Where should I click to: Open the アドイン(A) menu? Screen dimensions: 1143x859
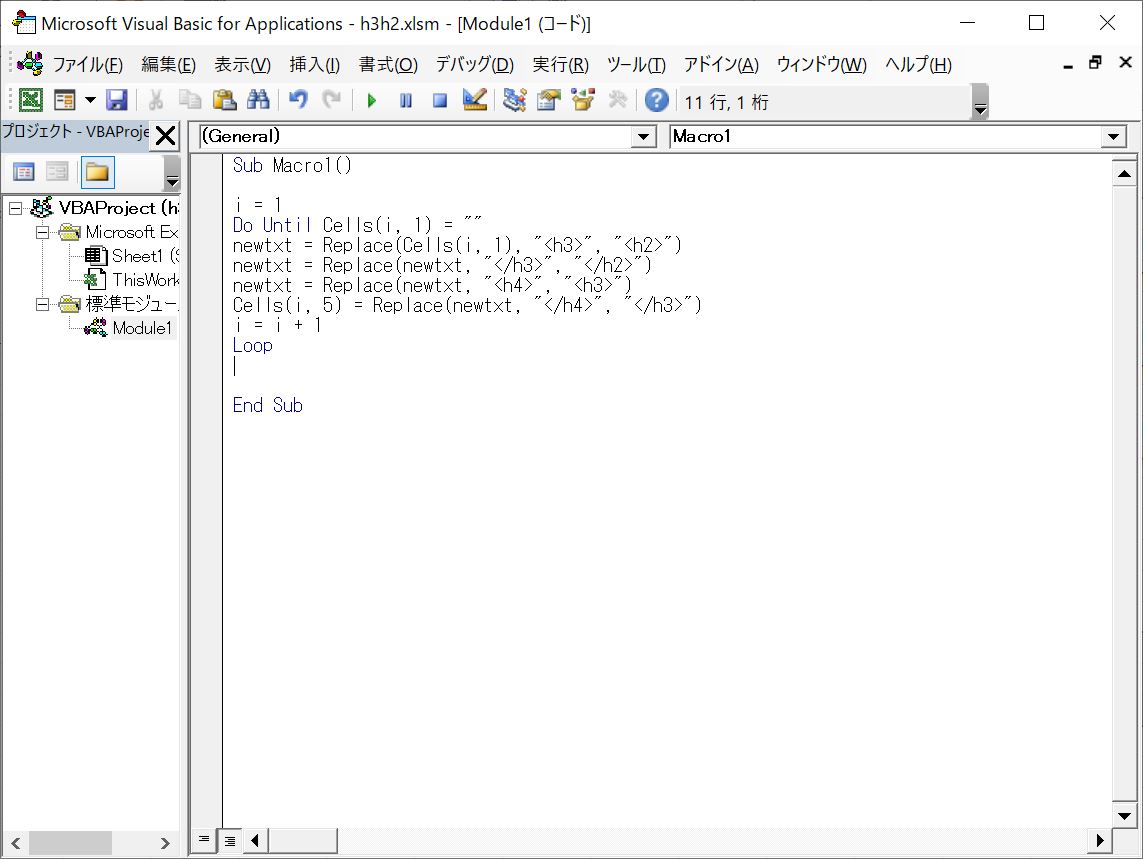721,65
